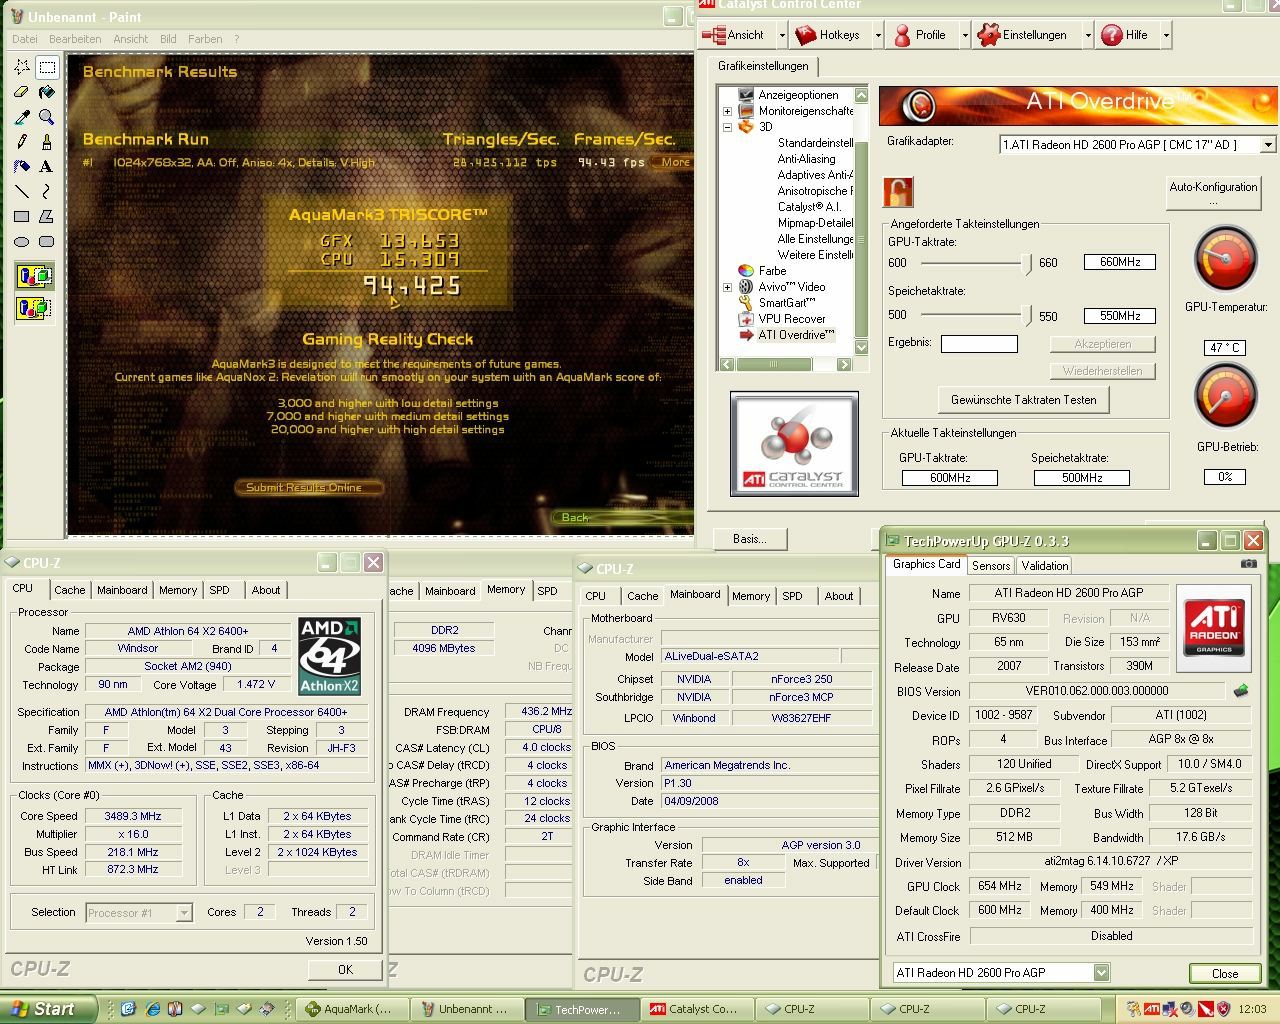
Task: Activate the Pick Color eyedropper tool
Action: pos(22,117)
